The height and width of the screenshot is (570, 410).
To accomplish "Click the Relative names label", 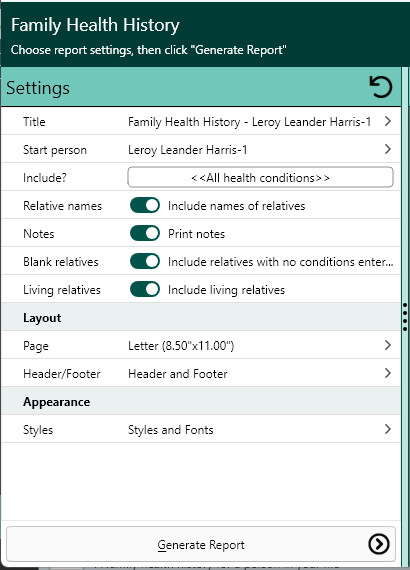I will (63, 206).
